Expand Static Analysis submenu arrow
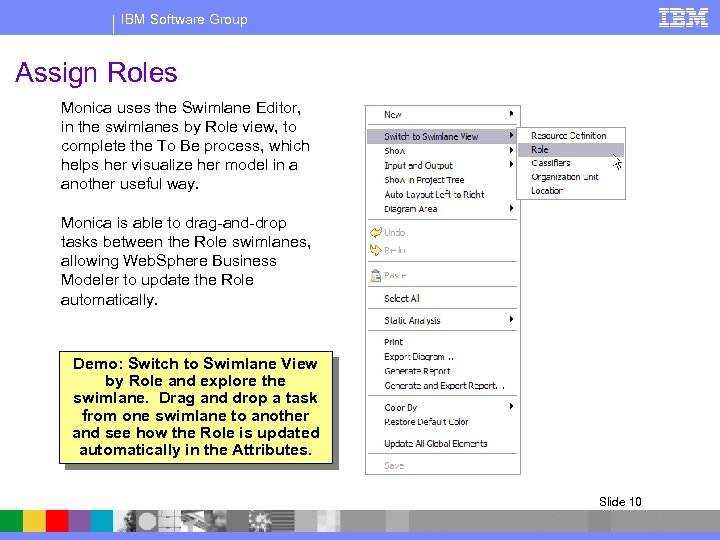The width and height of the screenshot is (720, 540). pyautogui.click(x=512, y=319)
